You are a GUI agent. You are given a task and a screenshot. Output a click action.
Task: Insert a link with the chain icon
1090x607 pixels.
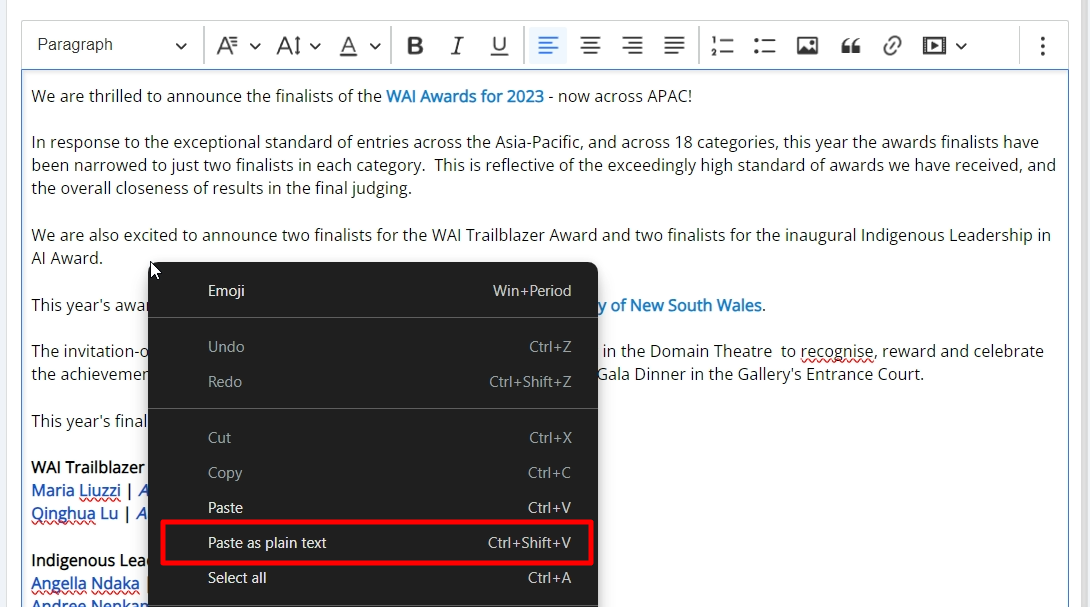(892, 46)
